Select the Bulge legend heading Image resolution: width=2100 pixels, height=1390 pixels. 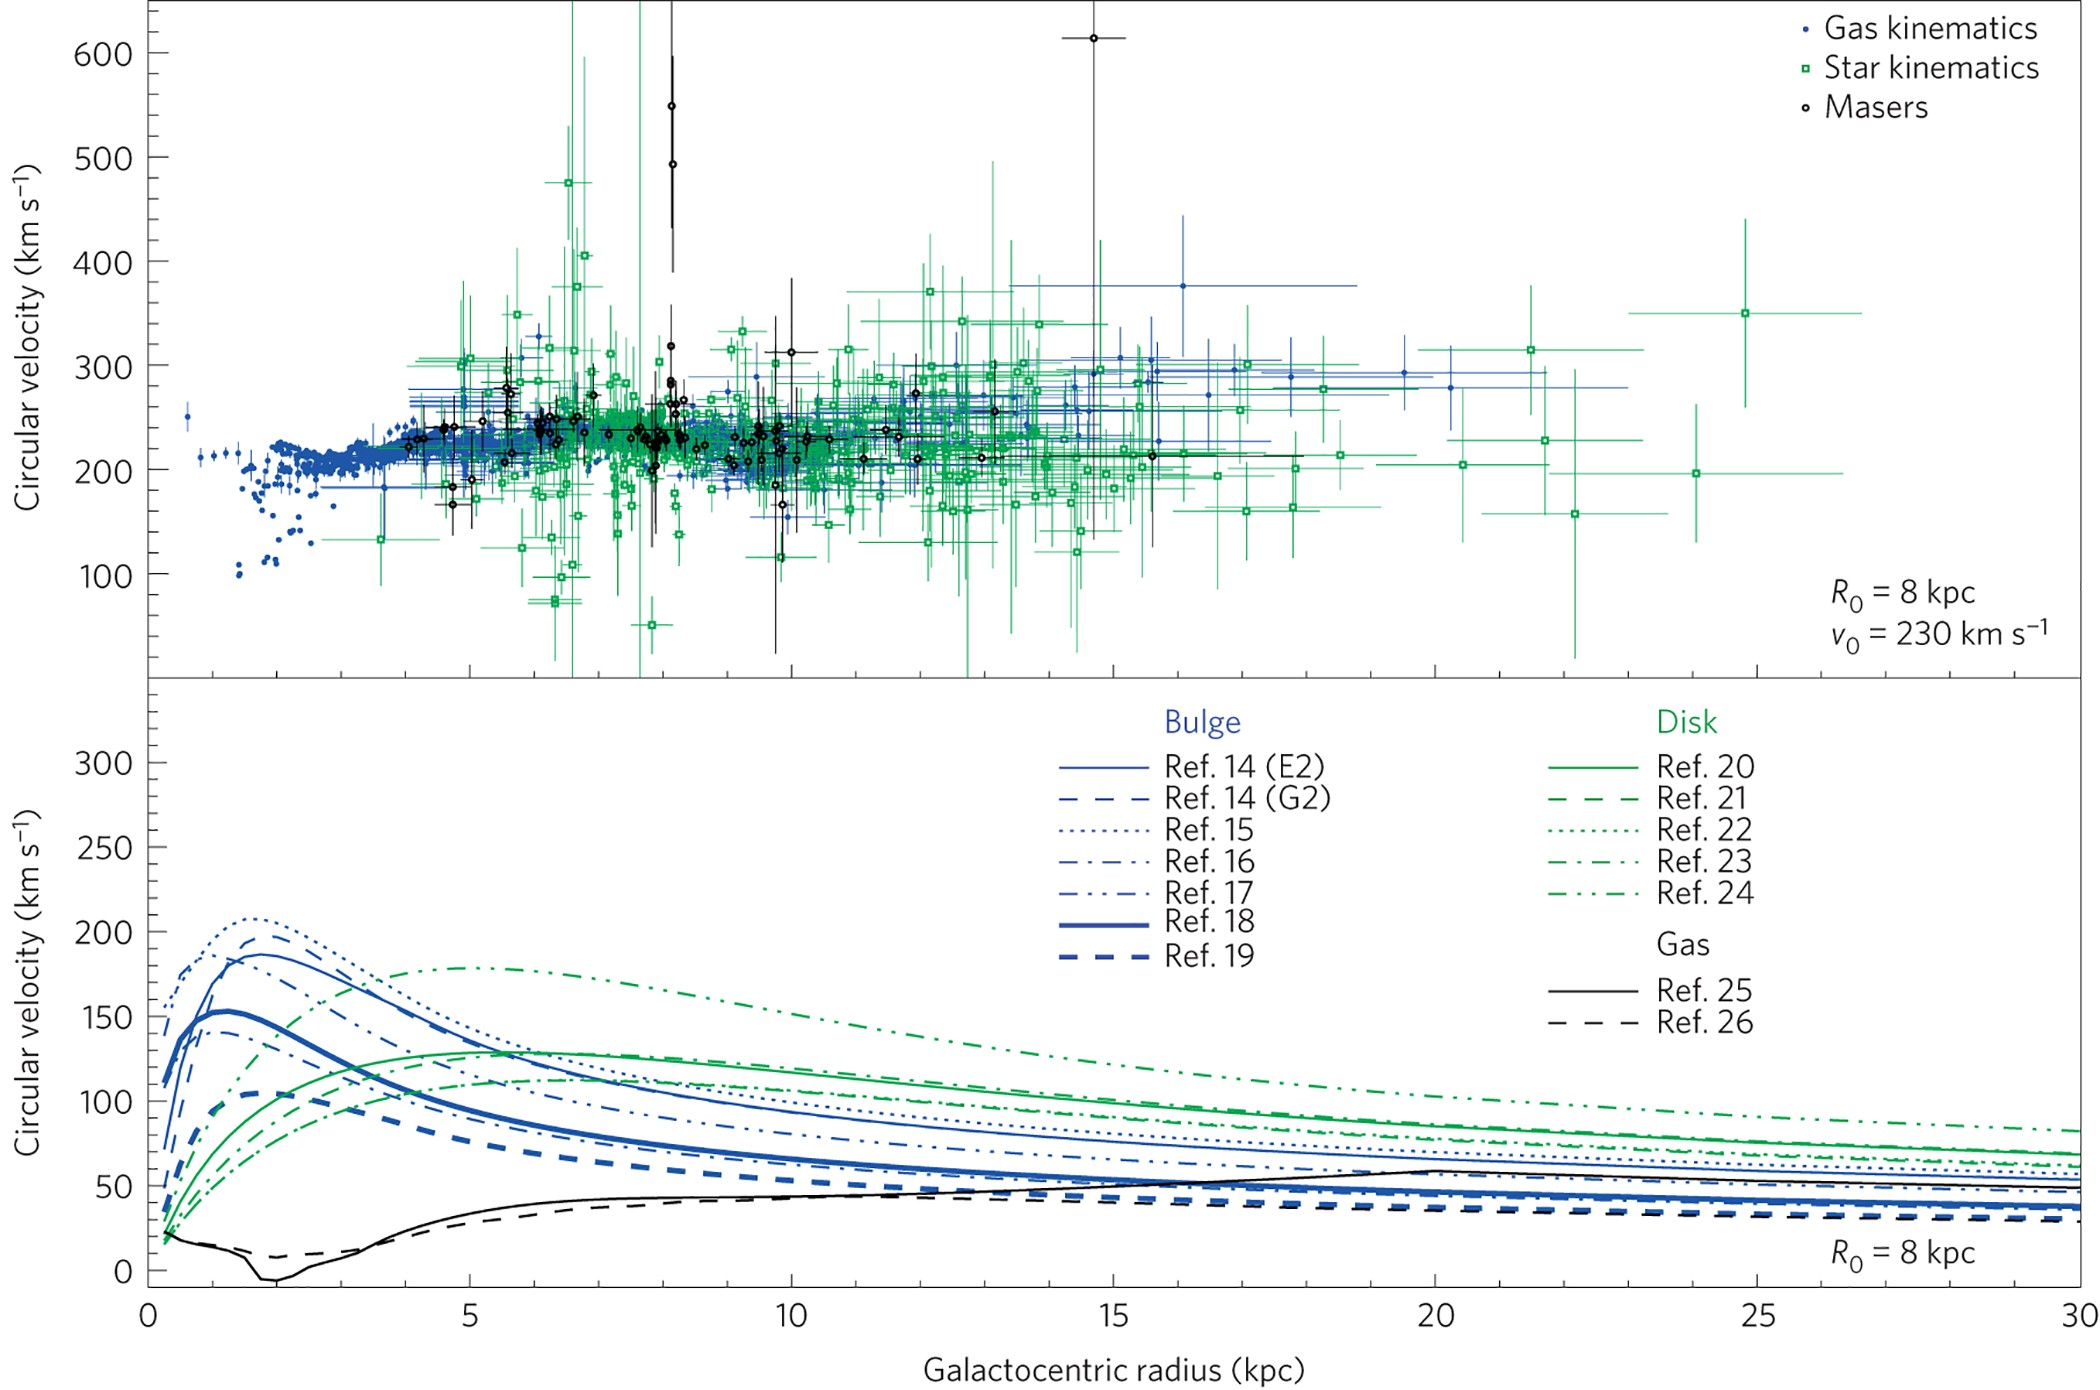tap(1201, 722)
